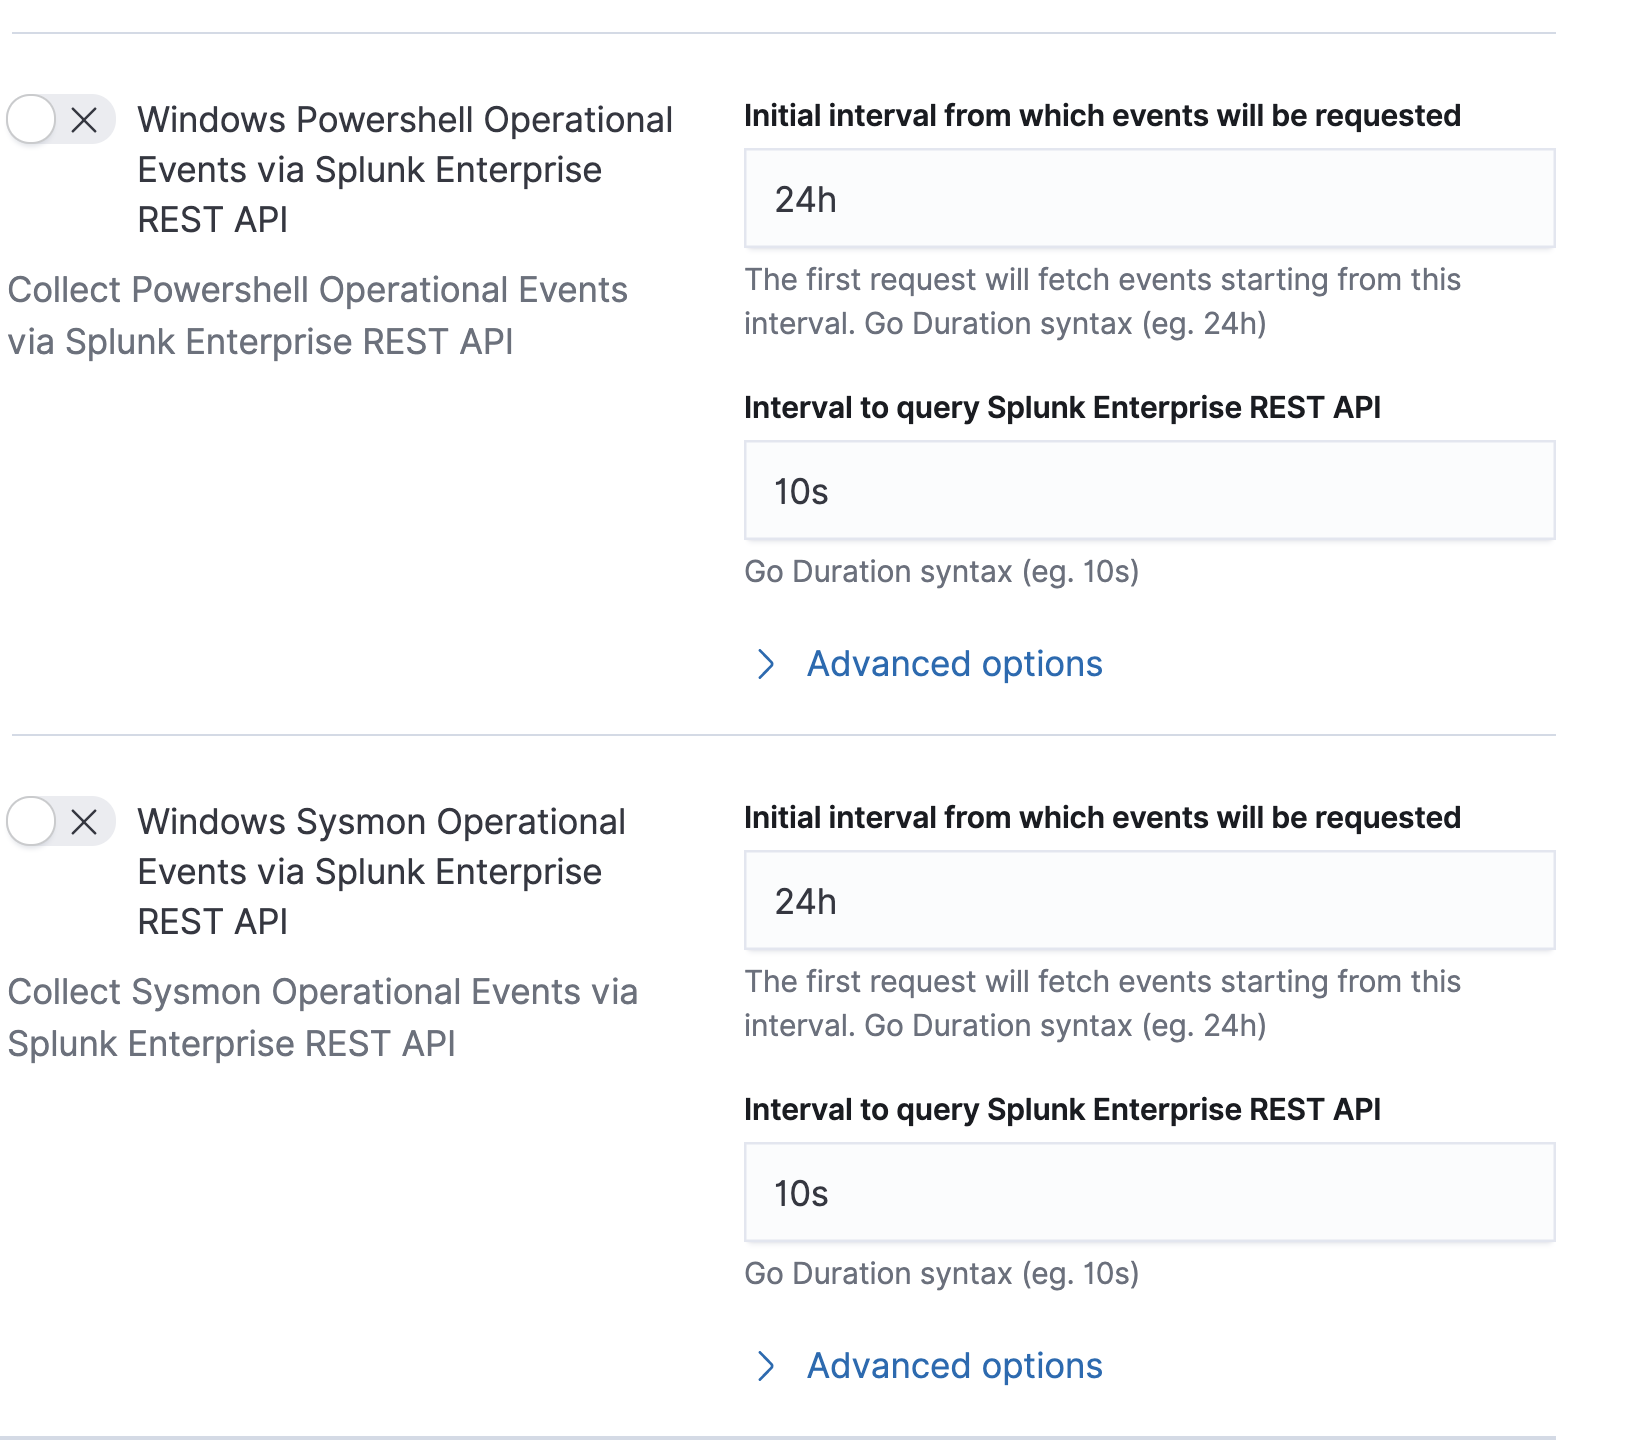Click the Windows Sysmon Operational Events title
This screenshot has width=1630, height=1442.
click(x=380, y=872)
